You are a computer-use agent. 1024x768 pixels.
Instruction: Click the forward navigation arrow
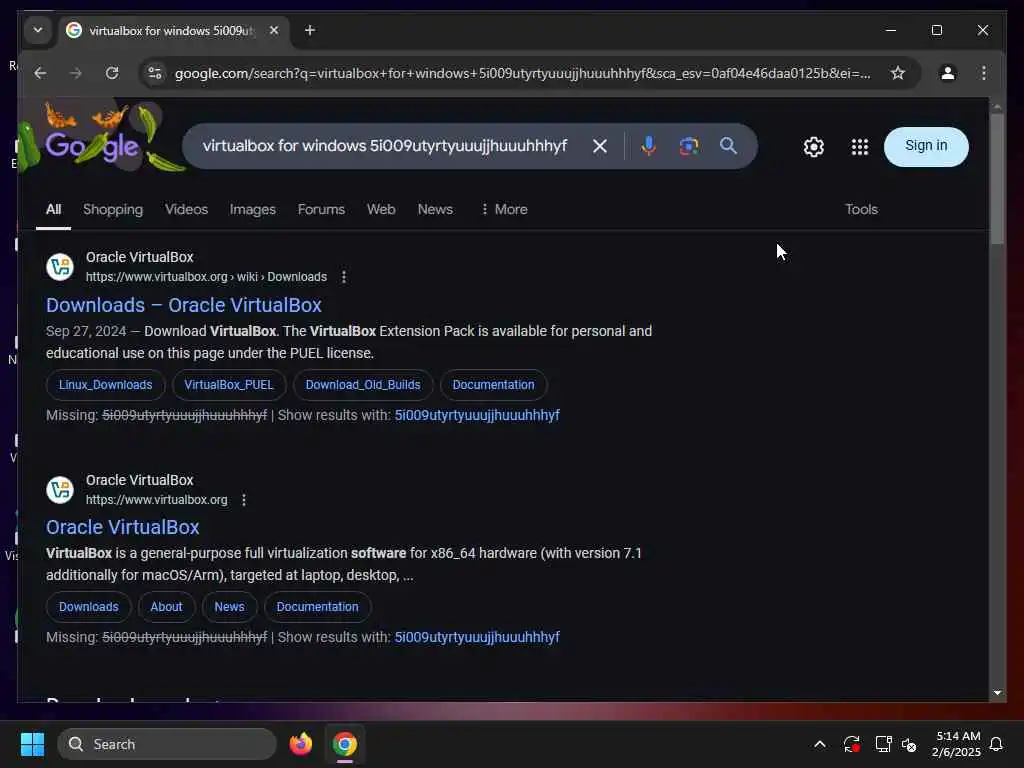pos(76,73)
